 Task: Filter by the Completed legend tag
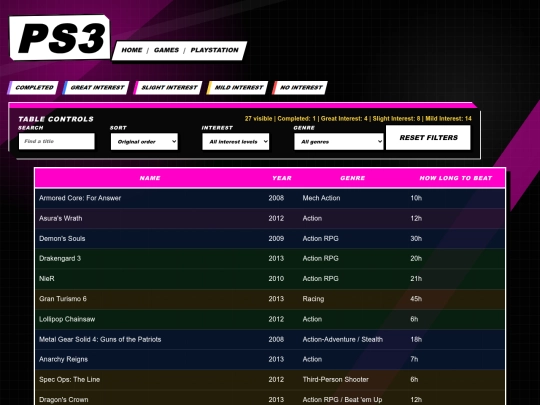point(33,87)
